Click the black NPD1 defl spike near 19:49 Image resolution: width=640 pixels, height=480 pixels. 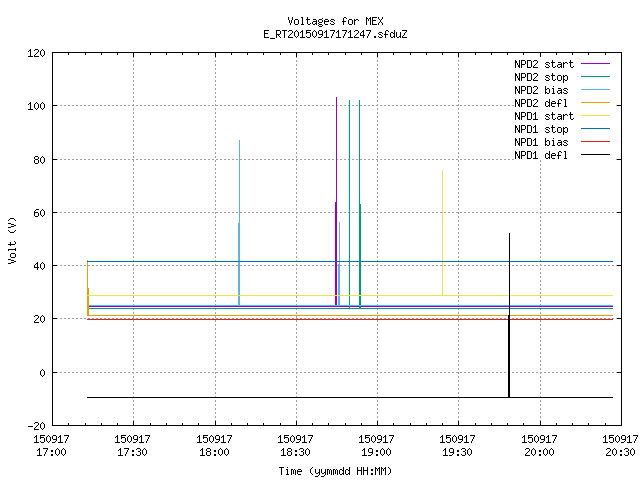click(509, 314)
